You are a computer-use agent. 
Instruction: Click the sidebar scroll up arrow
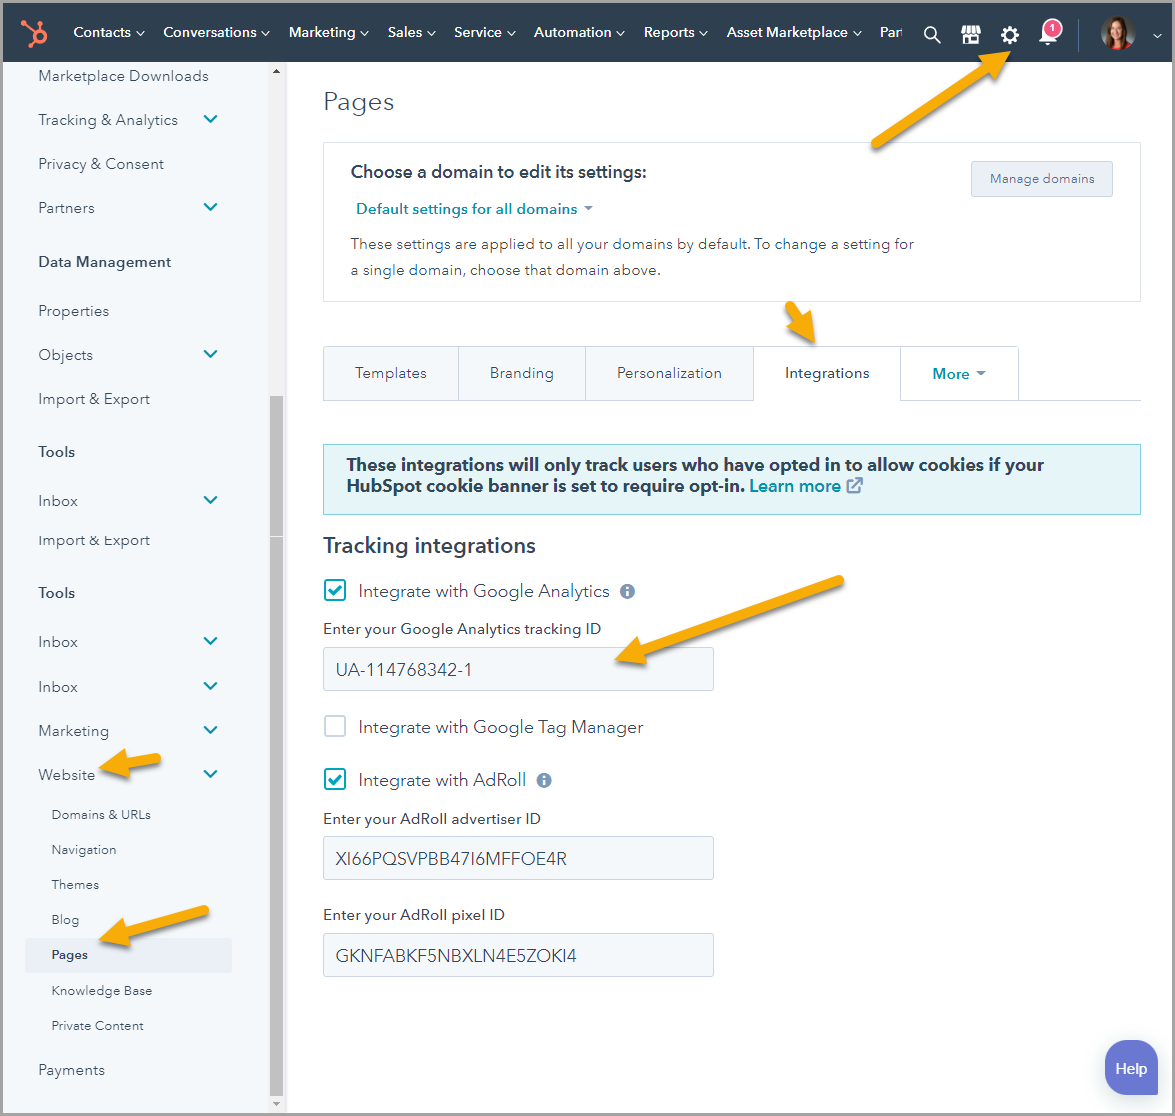click(x=277, y=71)
